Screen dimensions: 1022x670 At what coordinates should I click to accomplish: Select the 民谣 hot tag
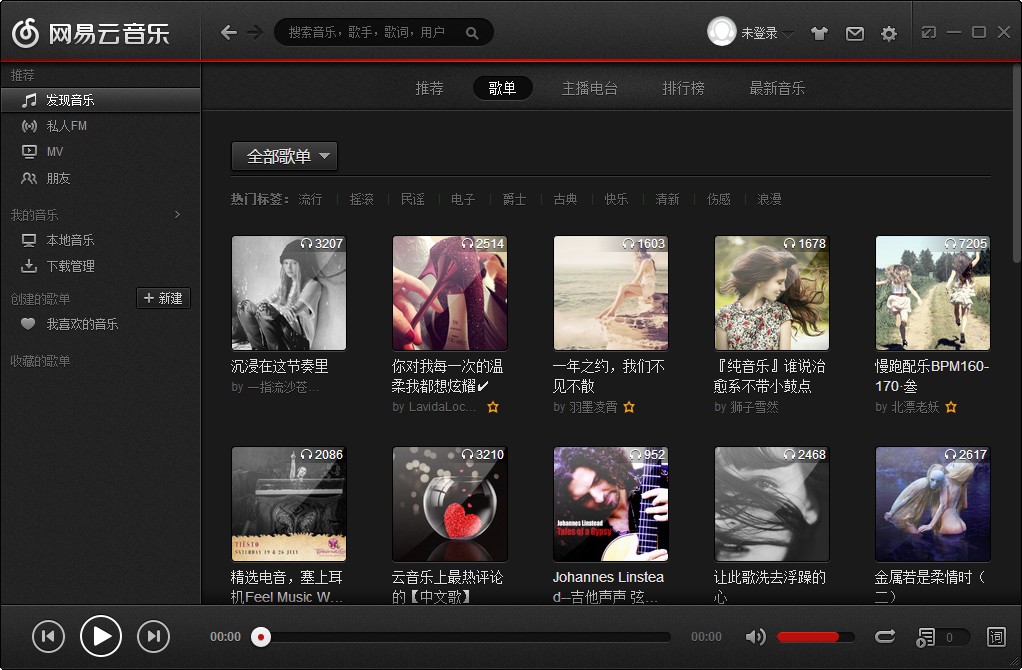click(412, 199)
